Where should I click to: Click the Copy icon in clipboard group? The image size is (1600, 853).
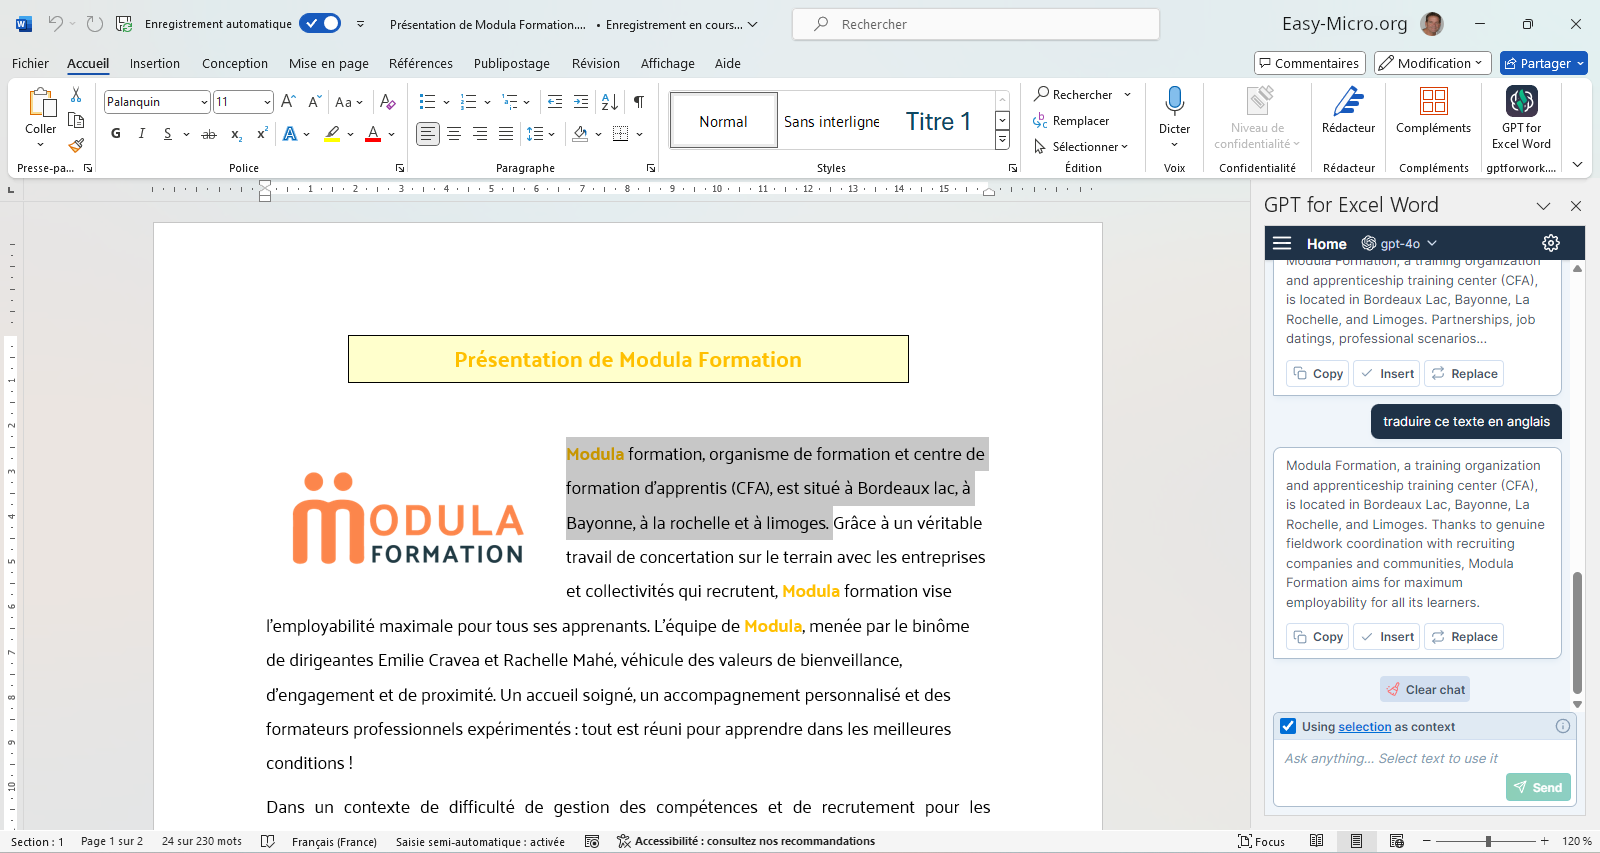click(76, 120)
